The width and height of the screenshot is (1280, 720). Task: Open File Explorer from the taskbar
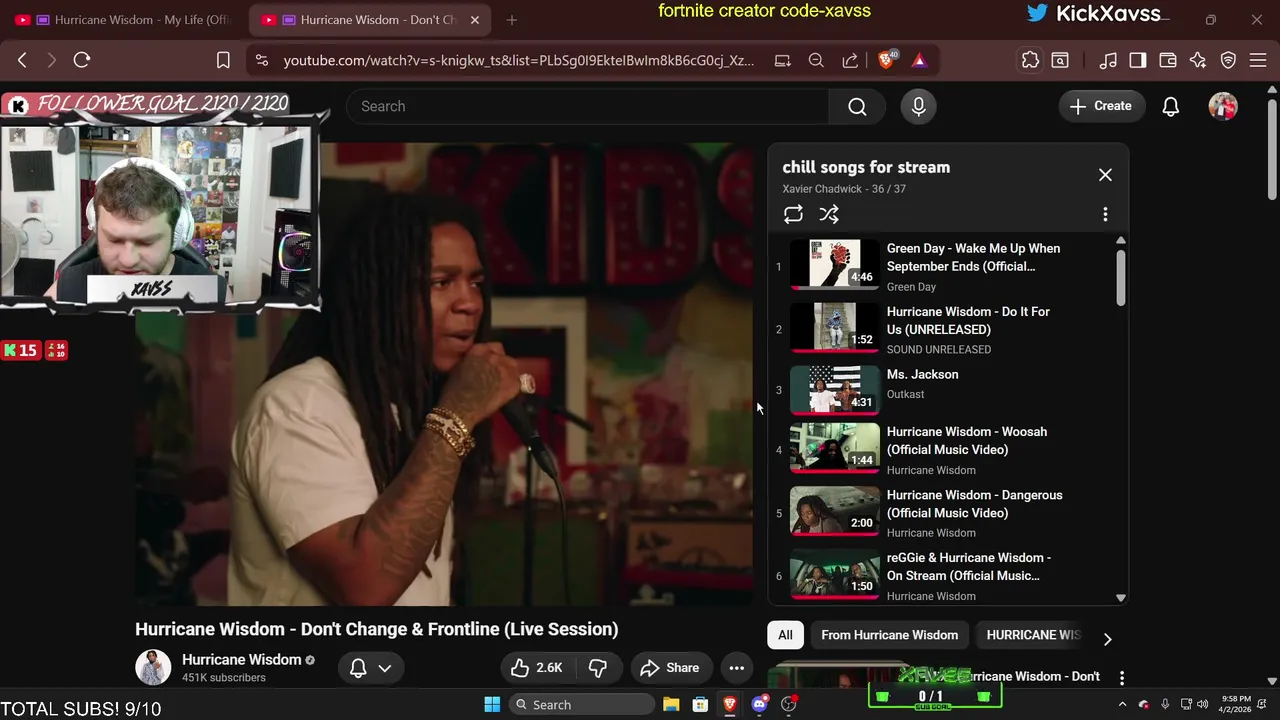pyautogui.click(x=671, y=705)
